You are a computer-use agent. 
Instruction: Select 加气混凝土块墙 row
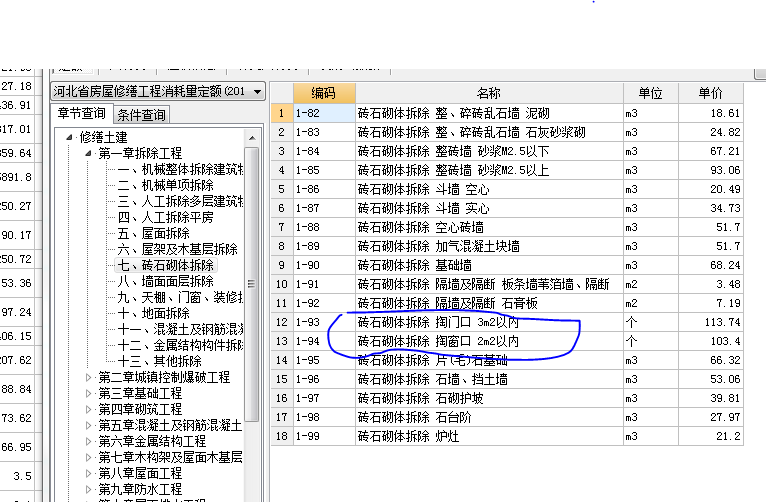[507, 247]
